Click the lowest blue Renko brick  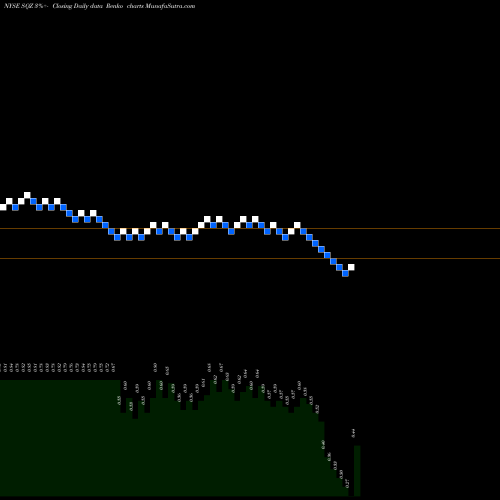click(x=345, y=273)
